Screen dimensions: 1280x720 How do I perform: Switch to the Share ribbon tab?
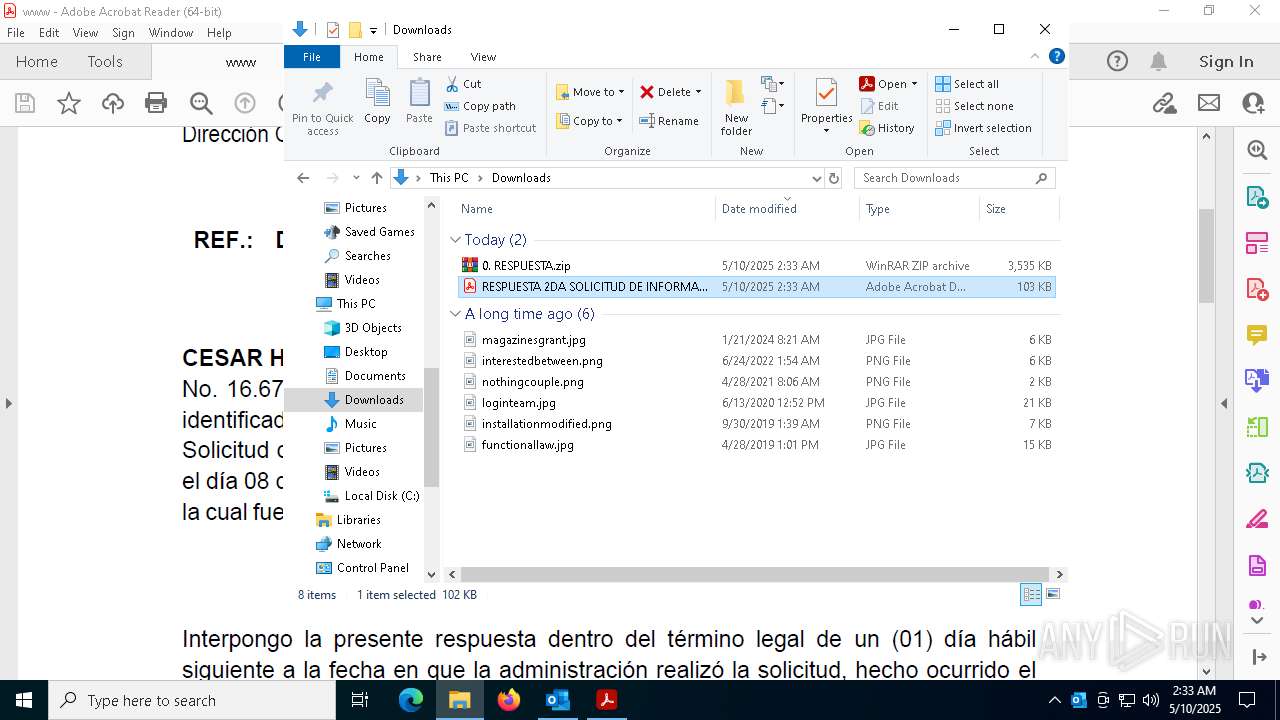[x=427, y=57]
